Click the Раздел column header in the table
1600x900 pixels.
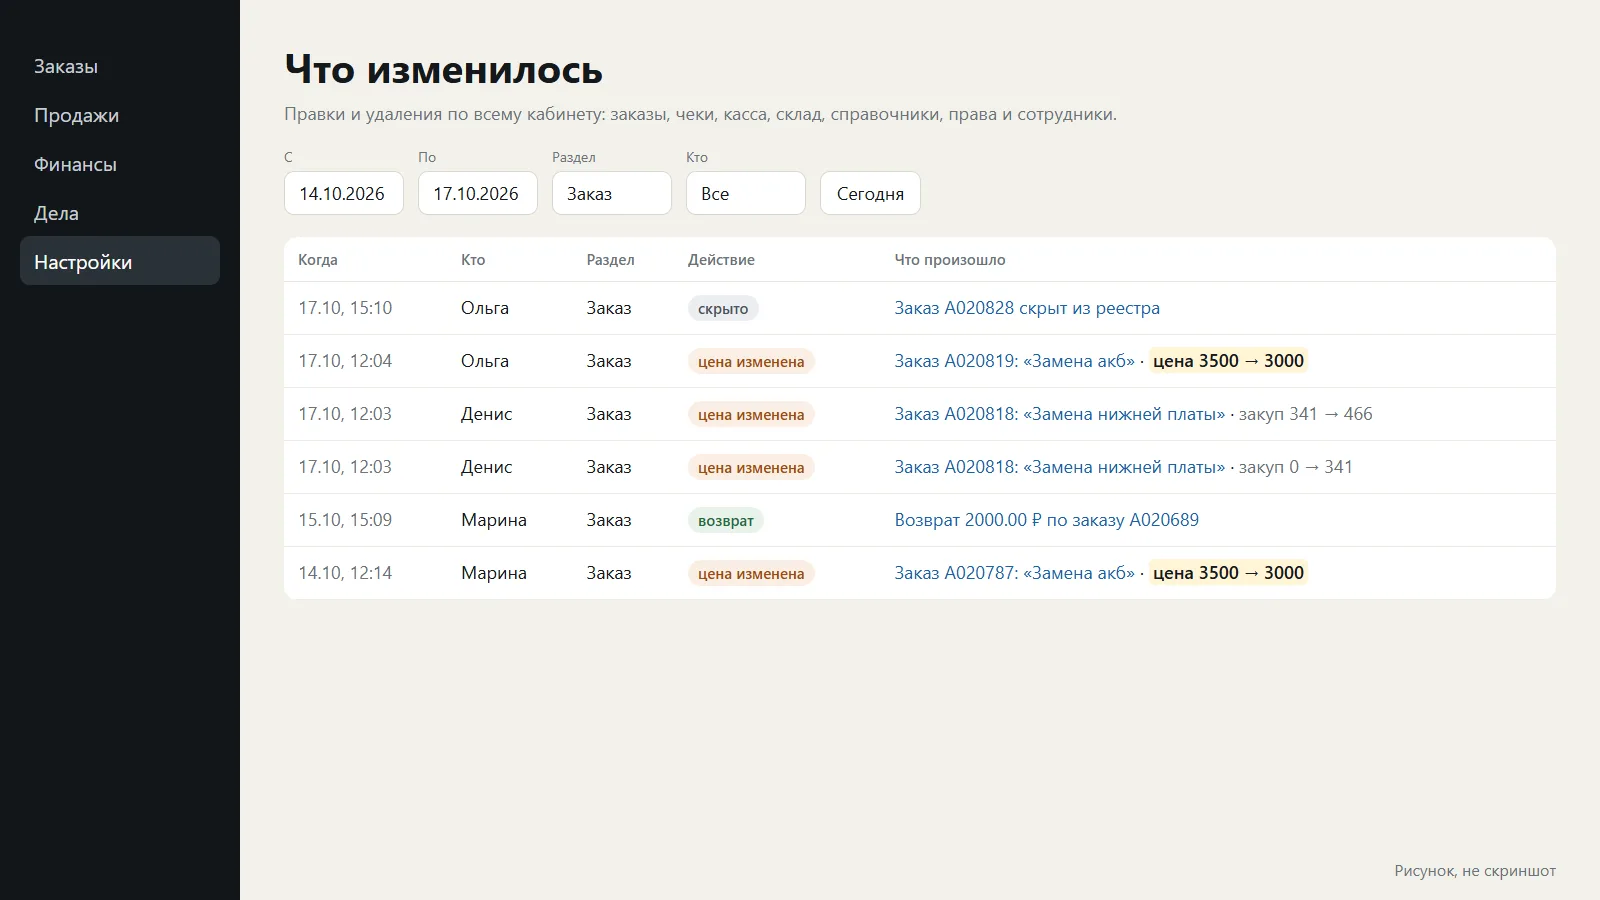[610, 260]
